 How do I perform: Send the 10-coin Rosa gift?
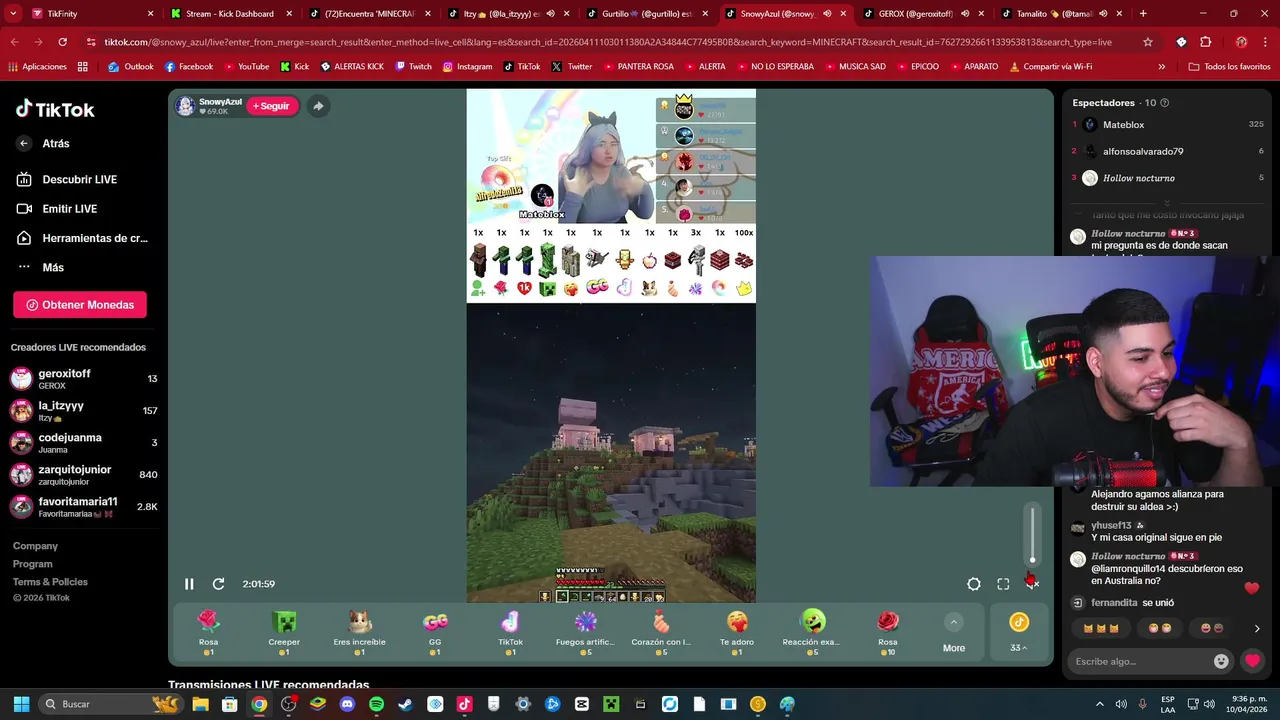(x=888, y=633)
